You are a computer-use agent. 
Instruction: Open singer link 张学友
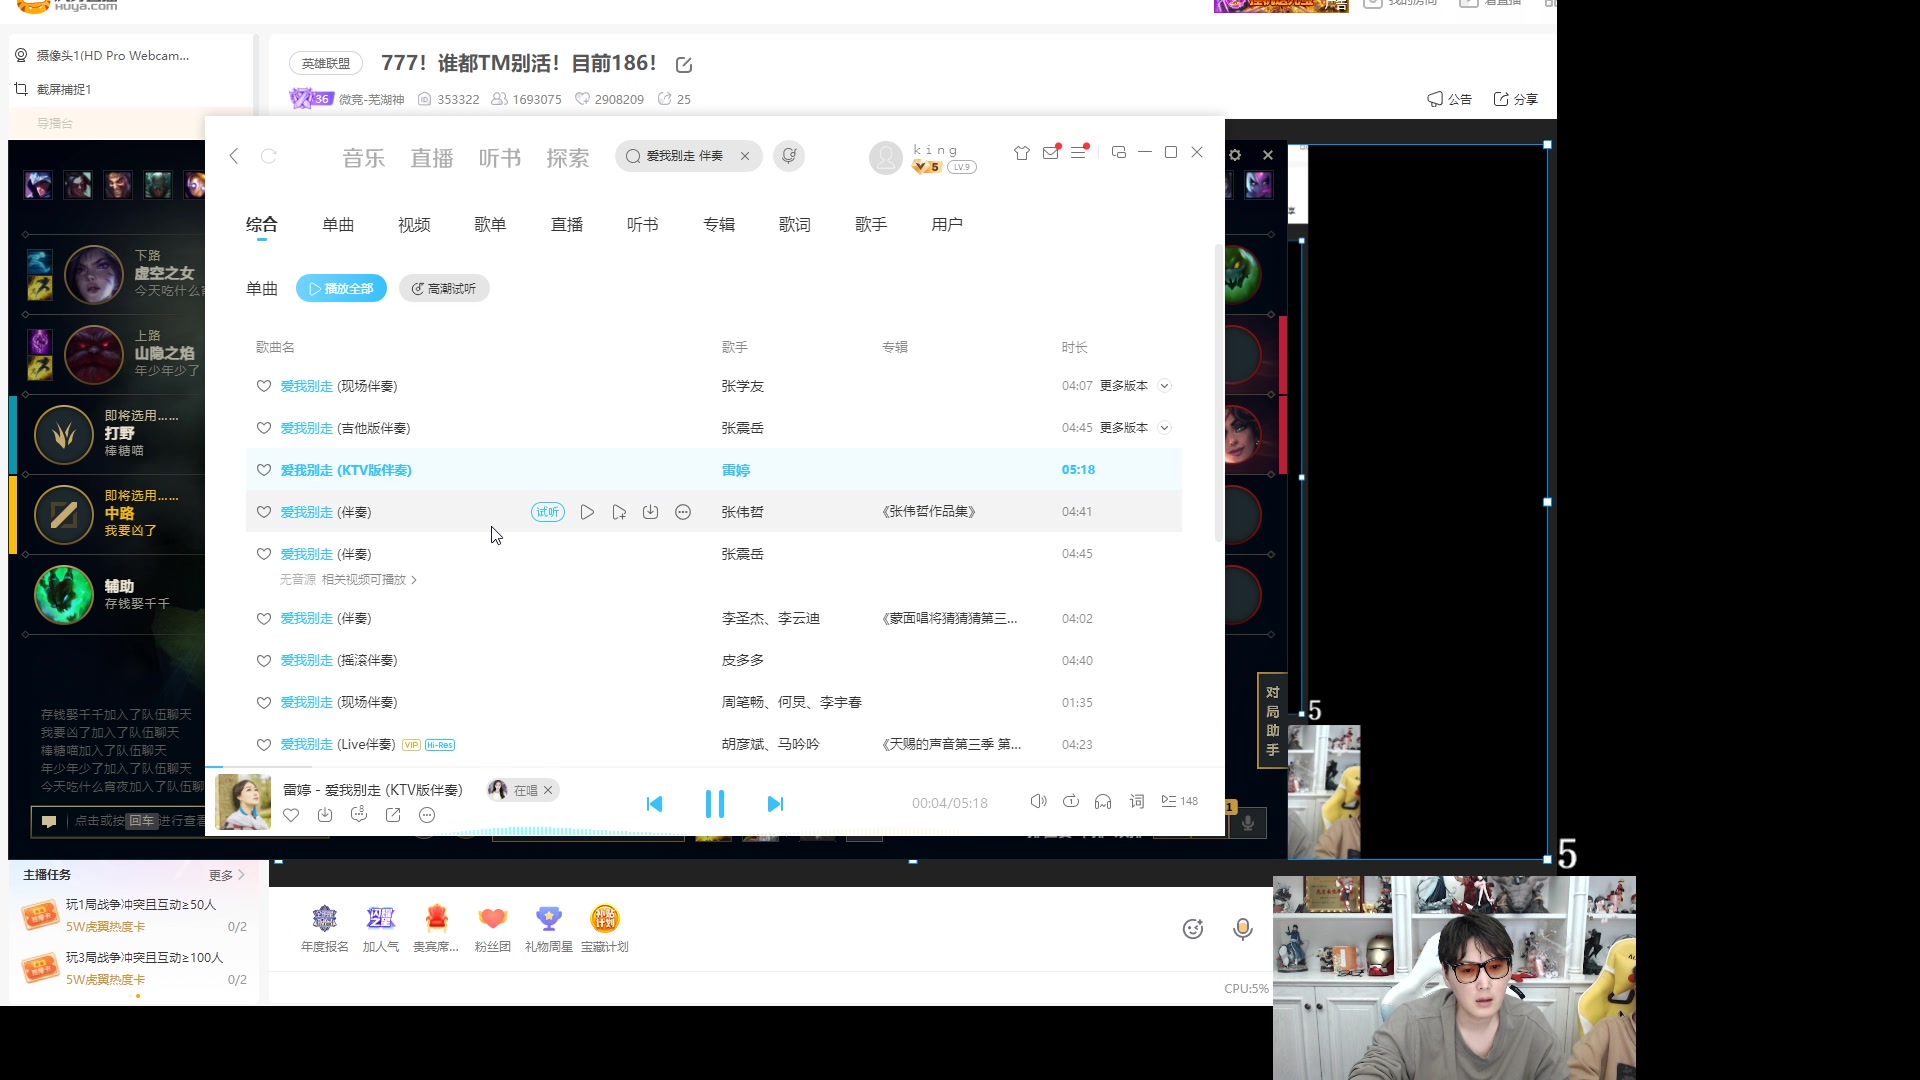click(x=743, y=386)
